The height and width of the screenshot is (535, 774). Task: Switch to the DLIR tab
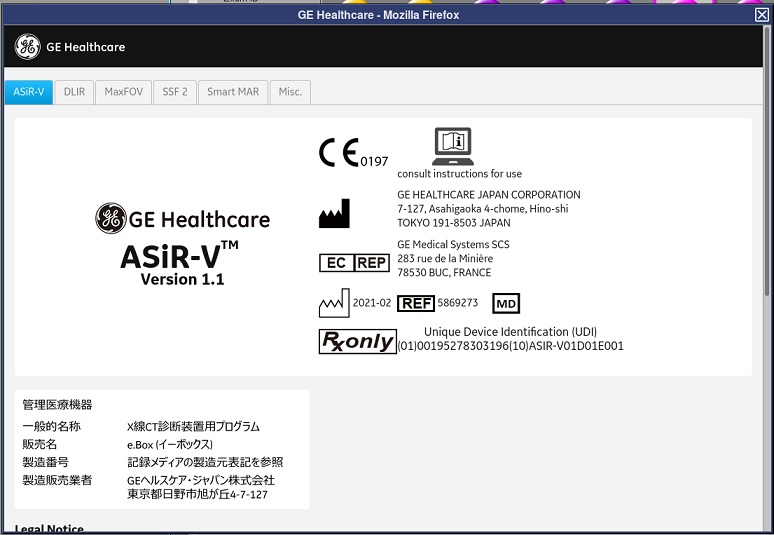pyautogui.click(x=74, y=92)
